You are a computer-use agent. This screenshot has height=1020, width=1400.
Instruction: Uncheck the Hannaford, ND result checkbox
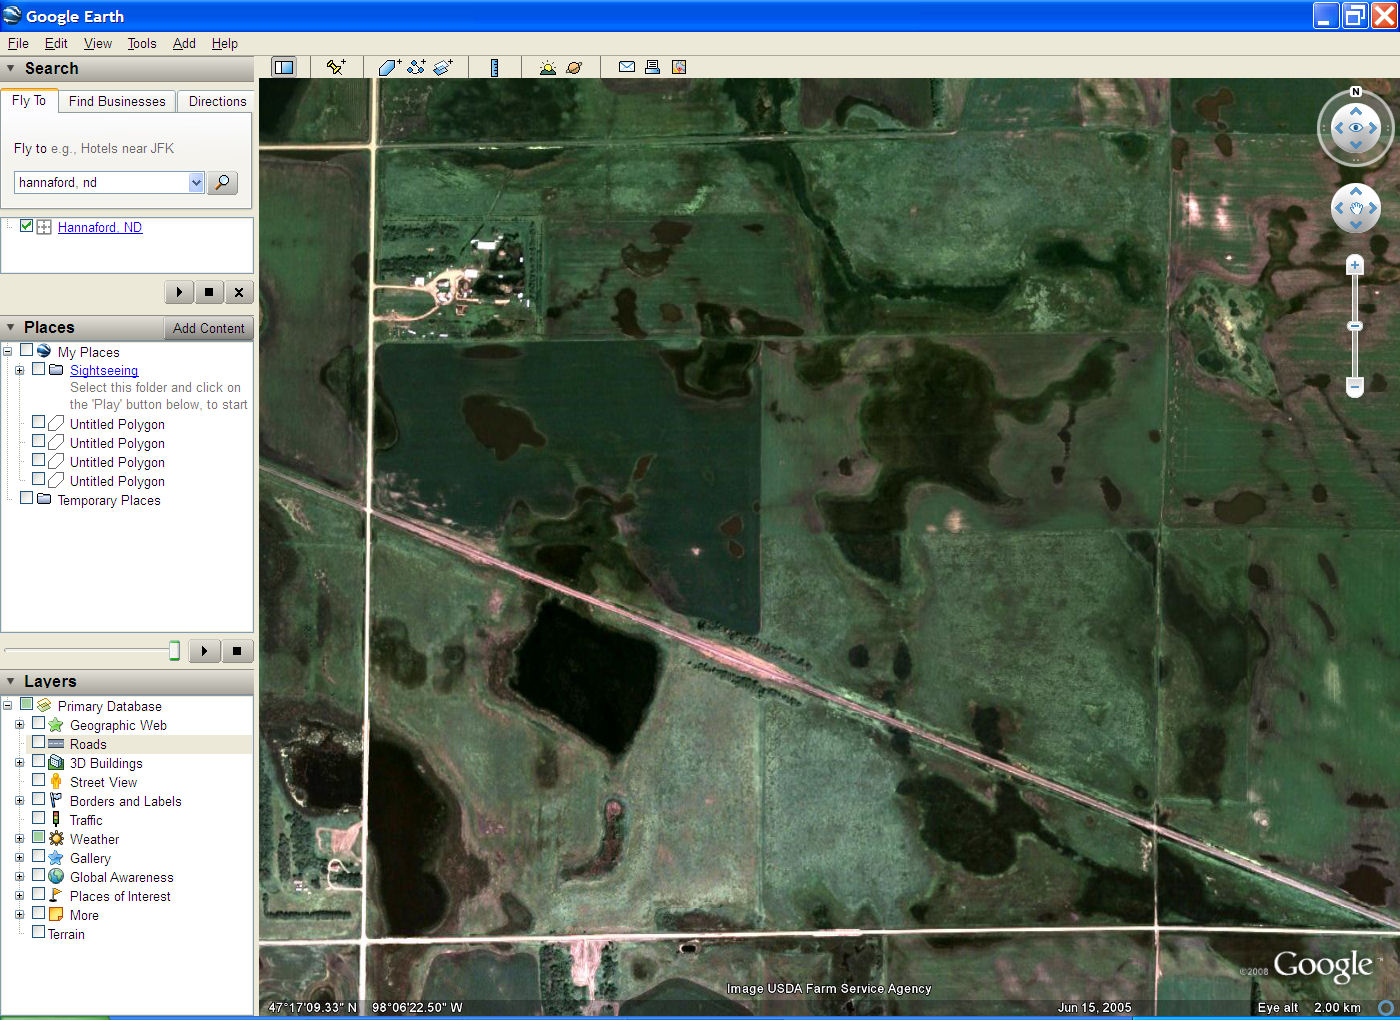(x=27, y=226)
